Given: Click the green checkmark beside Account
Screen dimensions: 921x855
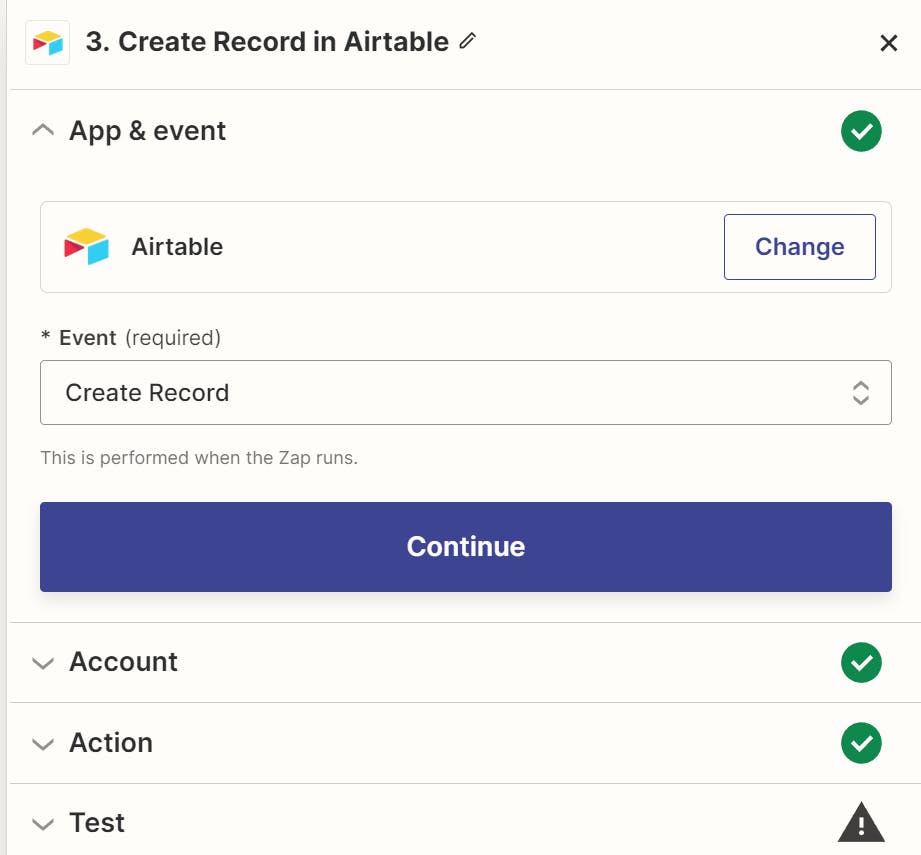Looking at the screenshot, I should [861, 662].
